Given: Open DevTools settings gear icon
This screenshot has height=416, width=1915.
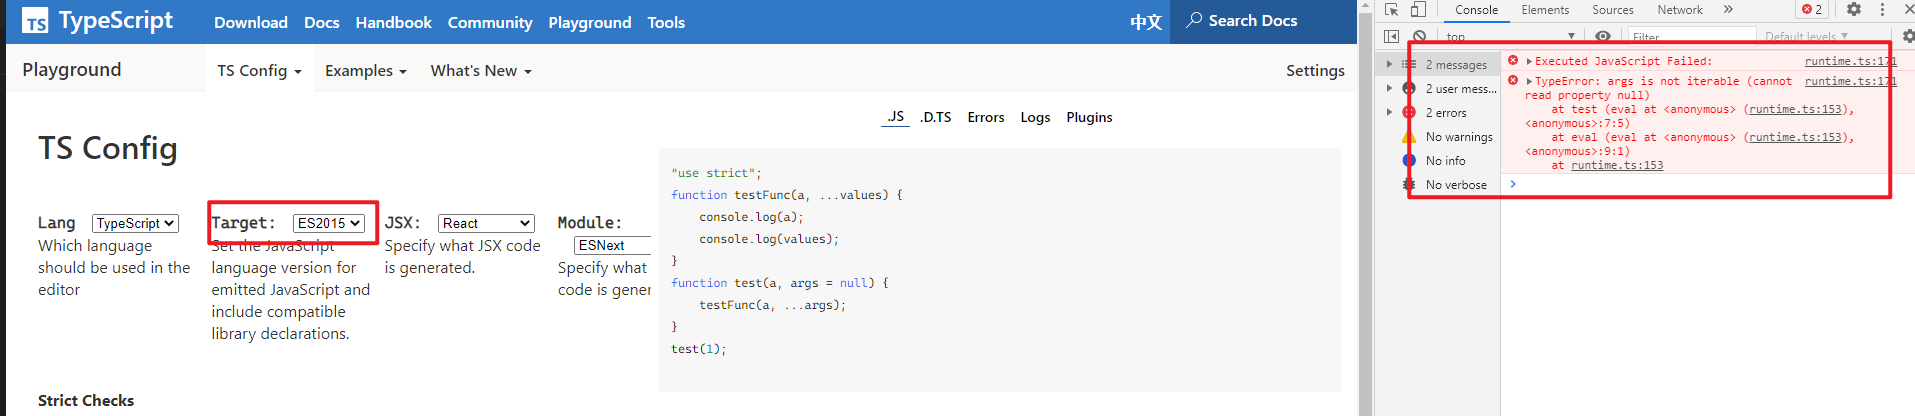Looking at the screenshot, I should [x=1853, y=10].
